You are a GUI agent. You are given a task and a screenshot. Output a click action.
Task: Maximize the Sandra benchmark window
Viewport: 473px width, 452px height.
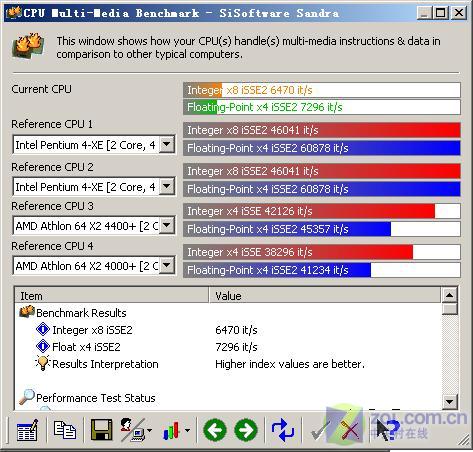click(440, 13)
